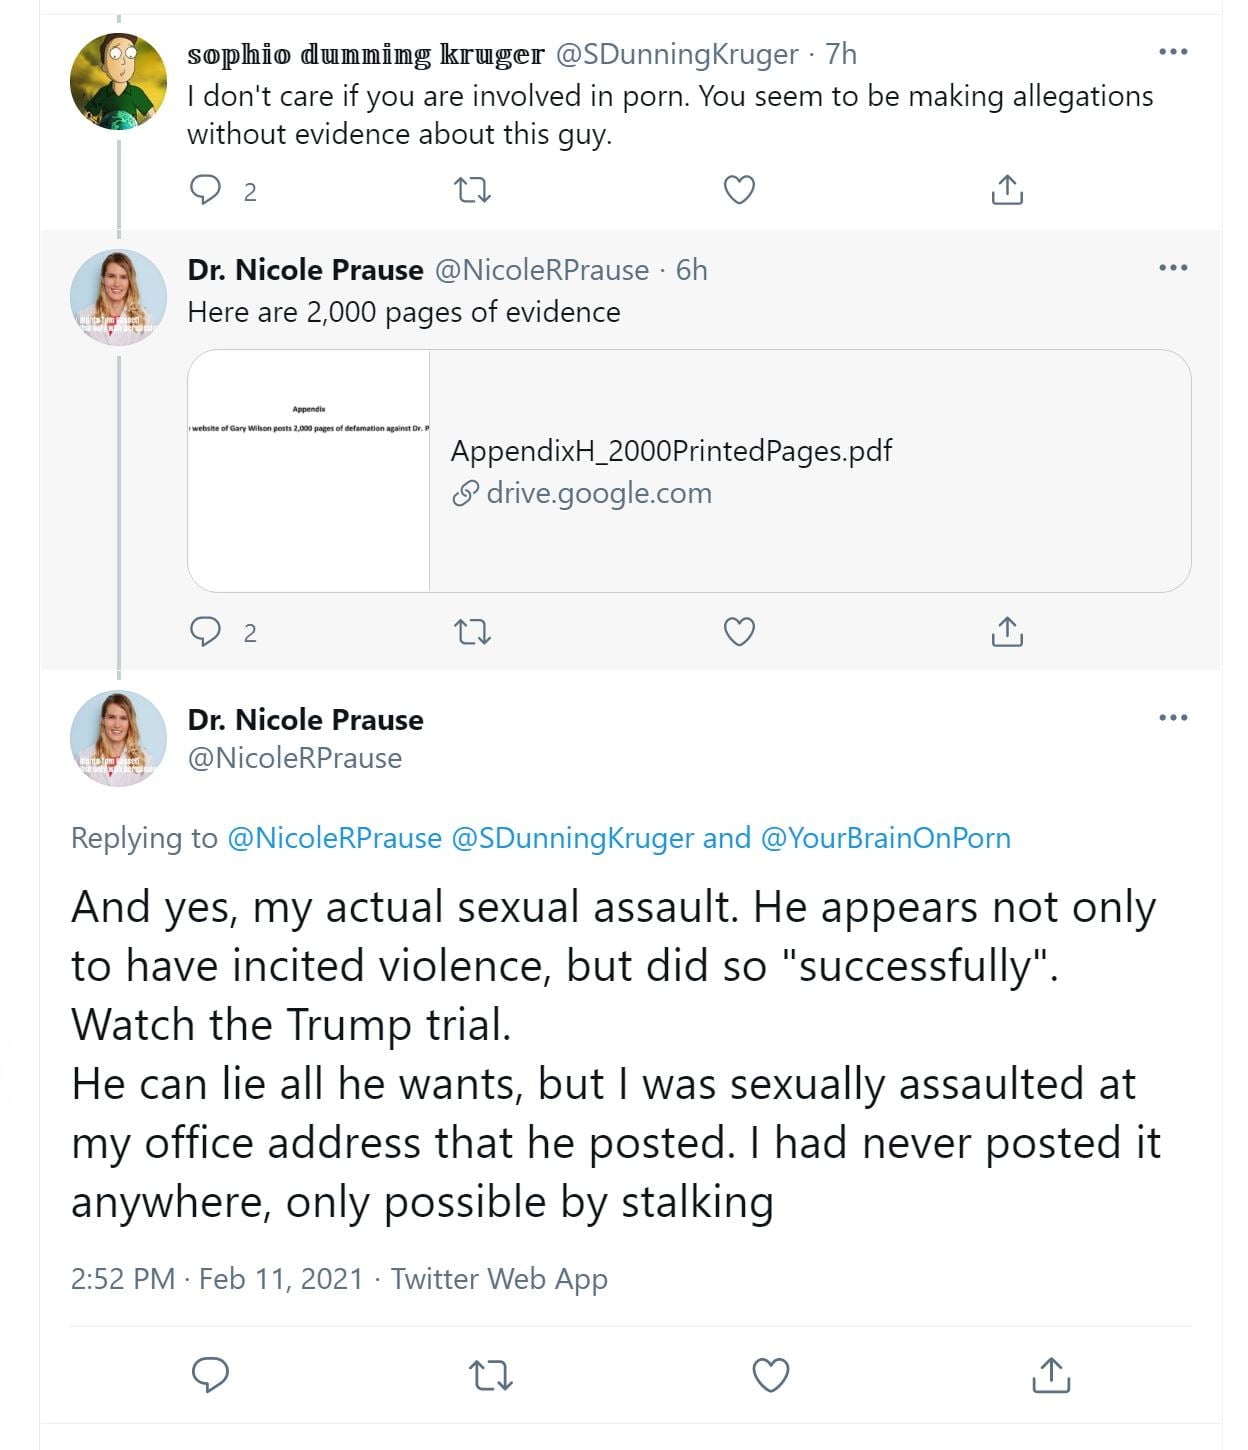Open the @YourBrainOnPorn mention link
1248x1450 pixels.
(886, 838)
